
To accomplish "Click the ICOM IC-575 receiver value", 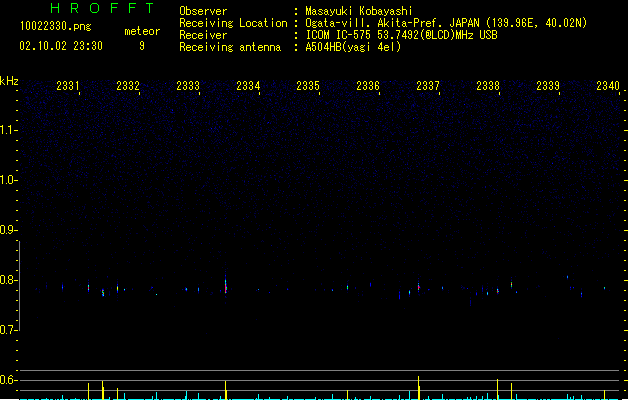I will tap(401, 35).
